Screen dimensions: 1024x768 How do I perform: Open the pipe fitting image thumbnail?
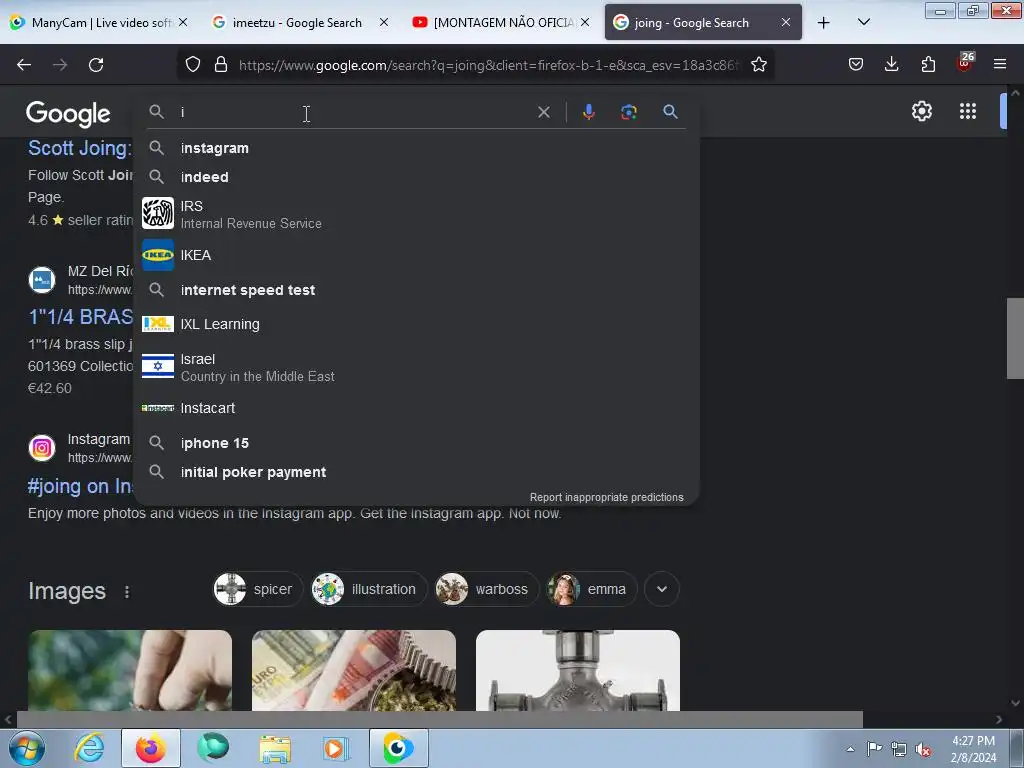[x=577, y=670]
